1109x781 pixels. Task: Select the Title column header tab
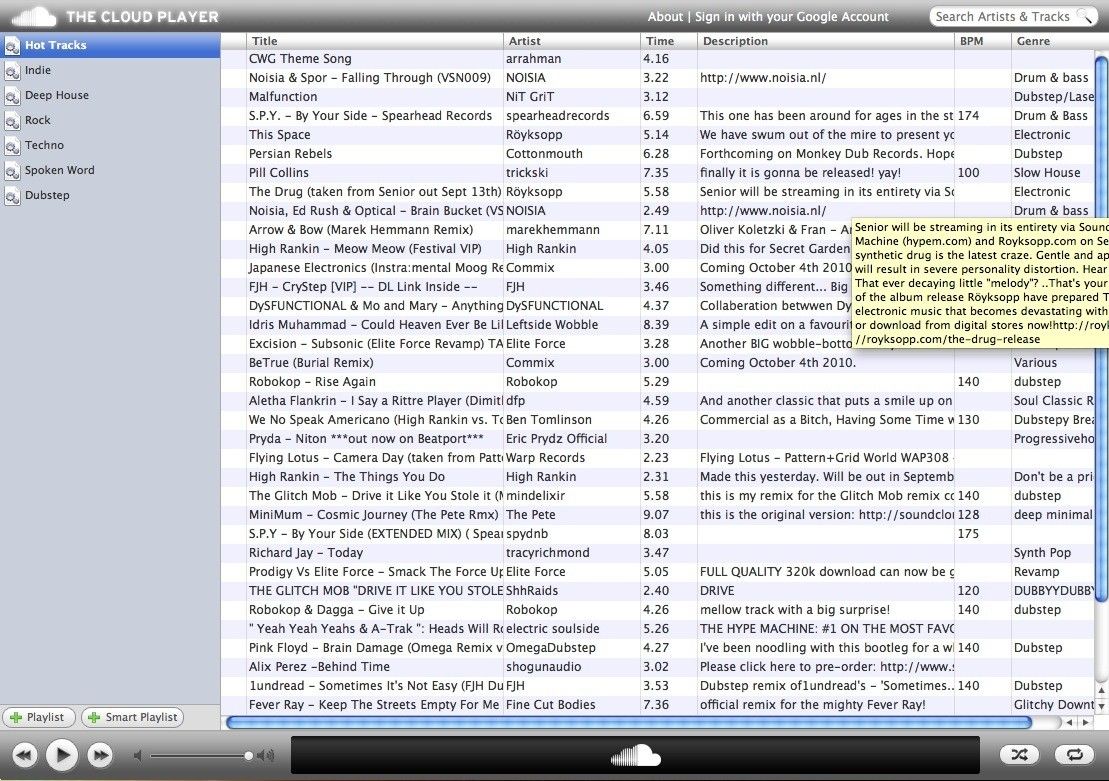[x=266, y=41]
